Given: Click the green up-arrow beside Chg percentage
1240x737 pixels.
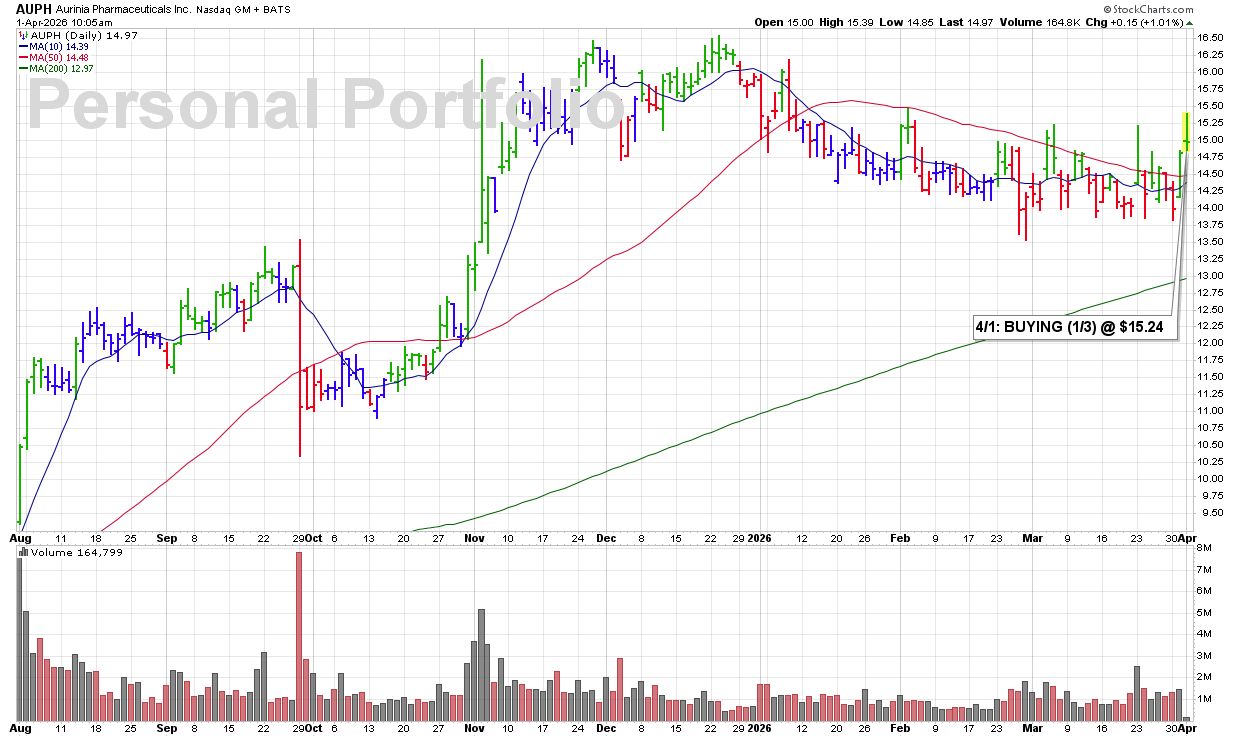Looking at the screenshot, I should [x=1188, y=23].
